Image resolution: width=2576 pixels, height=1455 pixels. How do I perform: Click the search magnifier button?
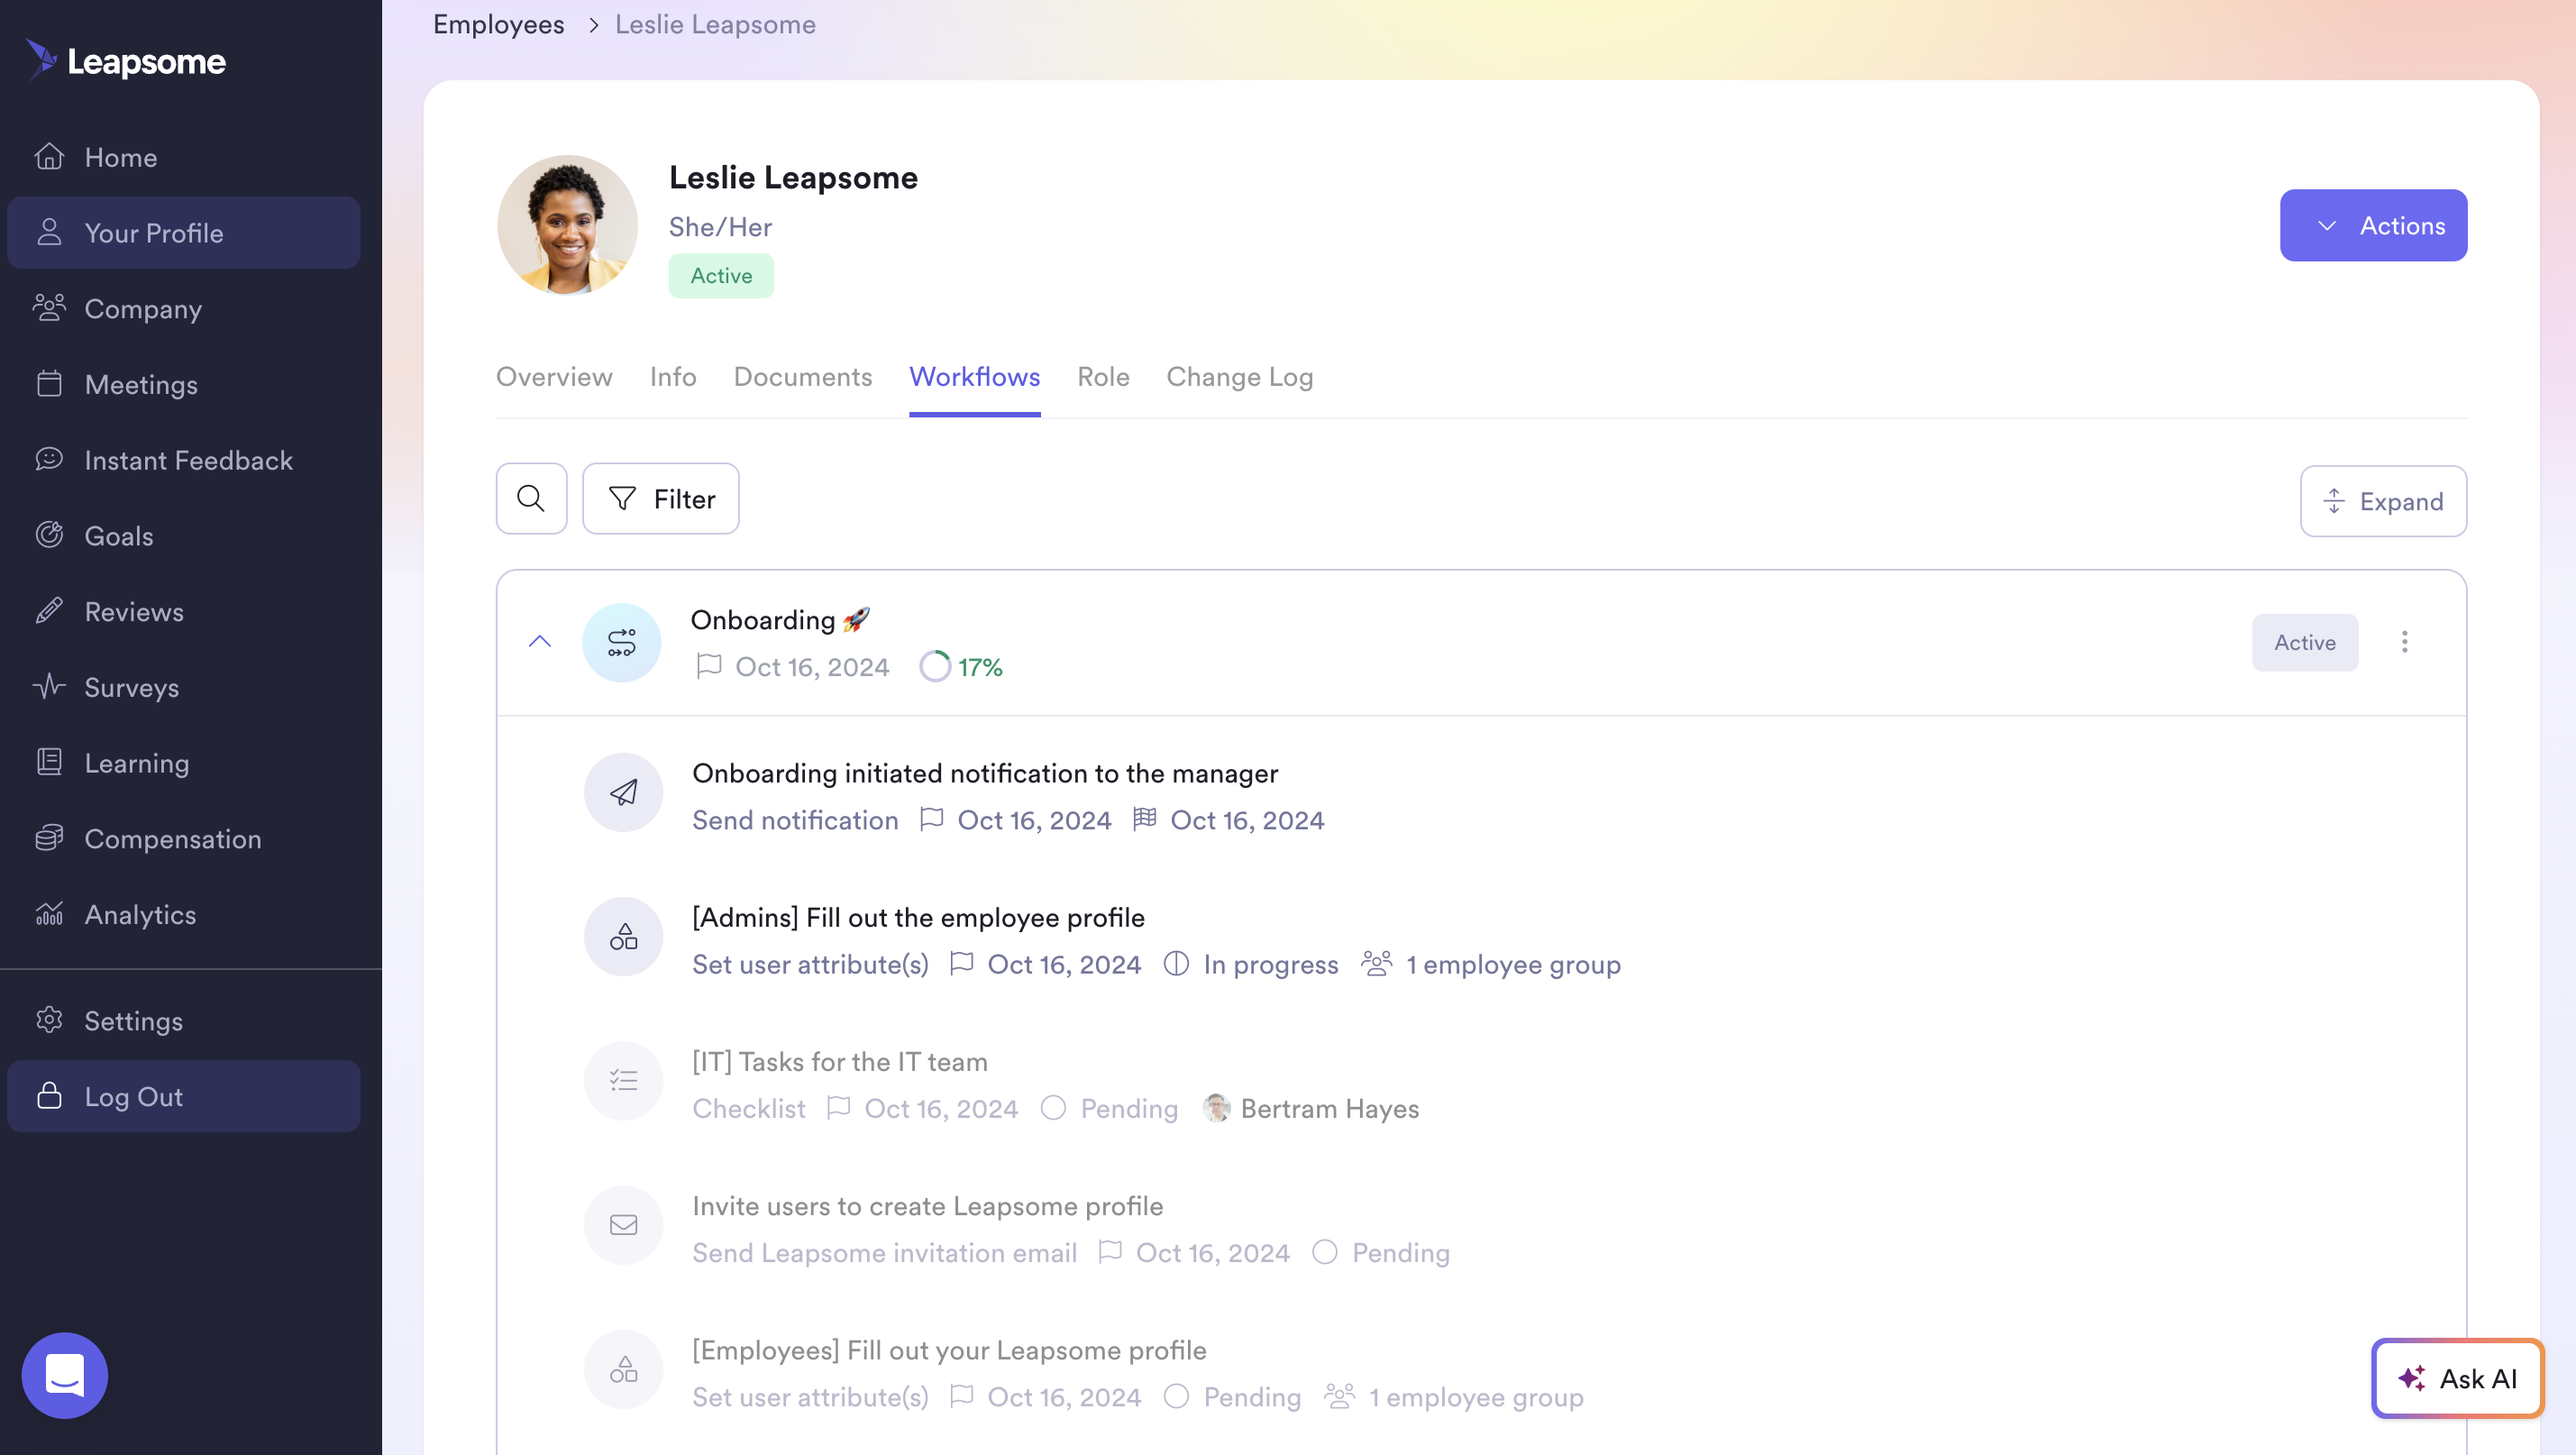[531, 498]
